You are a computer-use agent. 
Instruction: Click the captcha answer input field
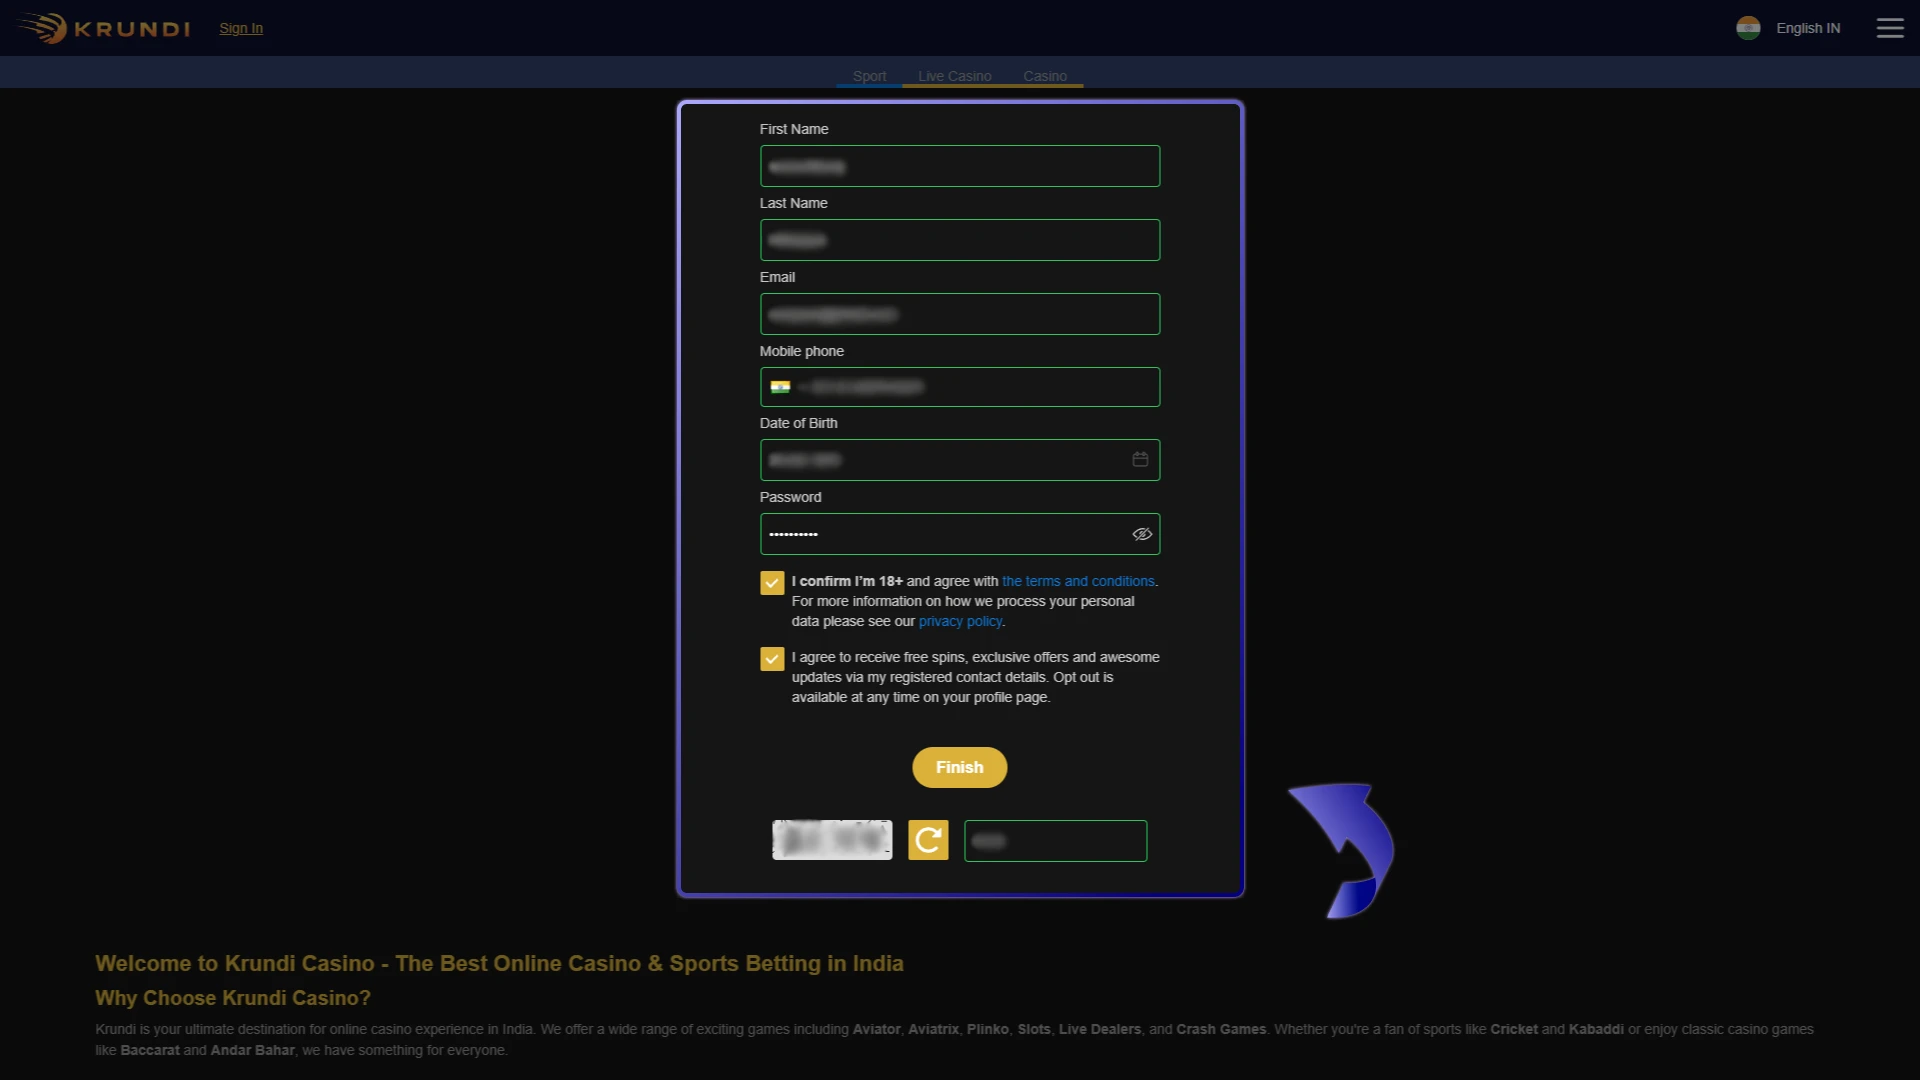(x=1055, y=840)
